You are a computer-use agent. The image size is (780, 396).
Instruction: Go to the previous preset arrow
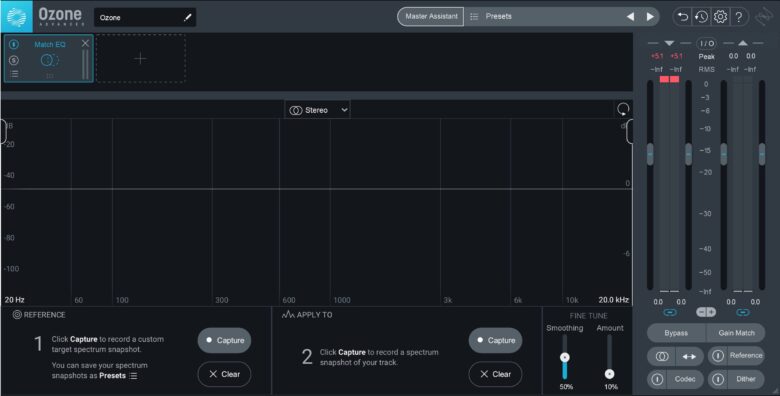(x=630, y=16)
